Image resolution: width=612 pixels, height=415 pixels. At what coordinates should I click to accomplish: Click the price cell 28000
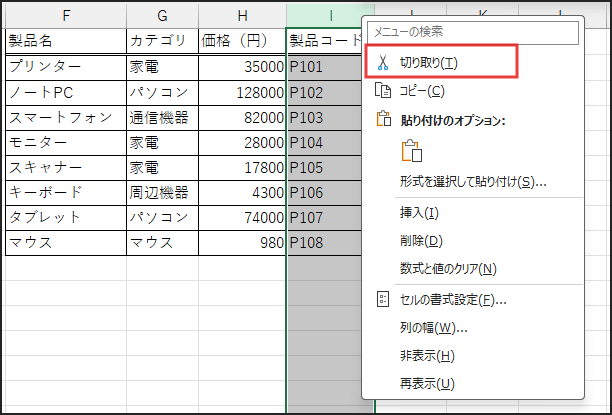(x=242, y=143)
